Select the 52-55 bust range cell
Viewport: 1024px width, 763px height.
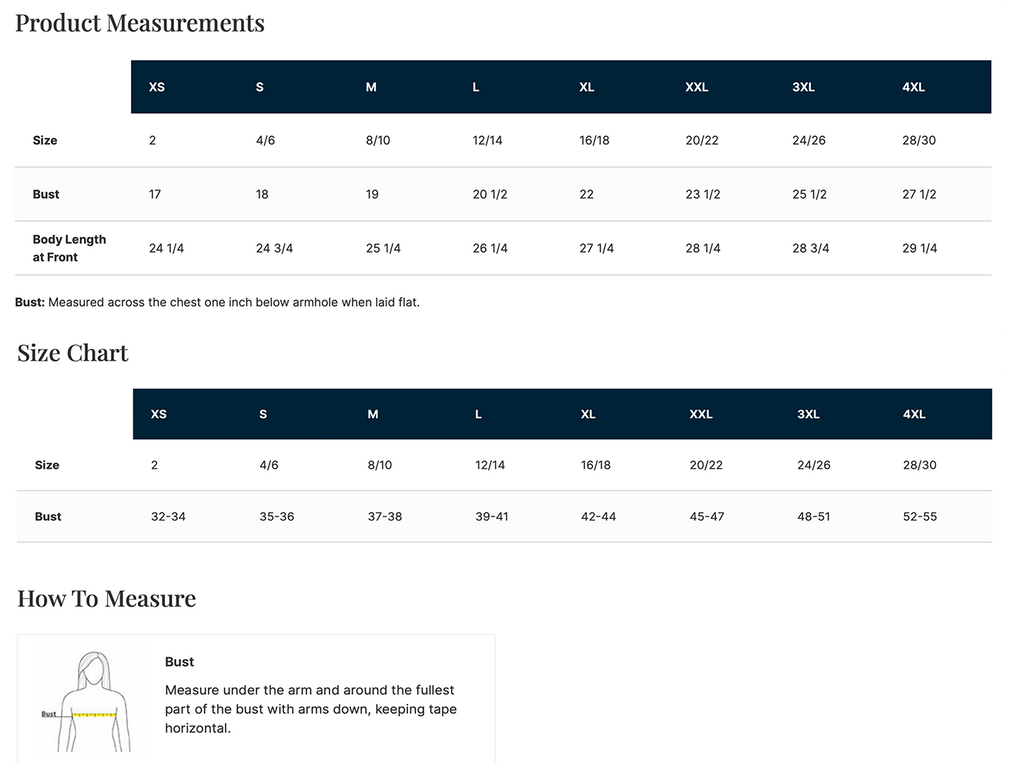tap(920, 516)
